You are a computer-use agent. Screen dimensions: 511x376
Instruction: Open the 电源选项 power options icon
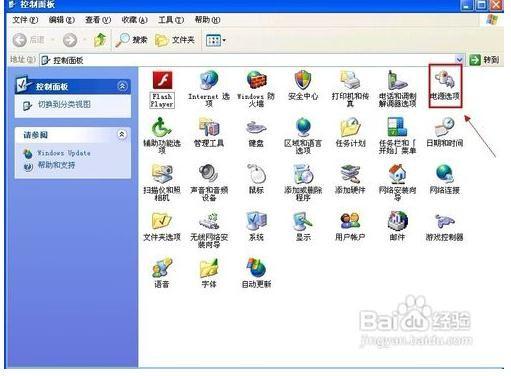coord(445,86)
